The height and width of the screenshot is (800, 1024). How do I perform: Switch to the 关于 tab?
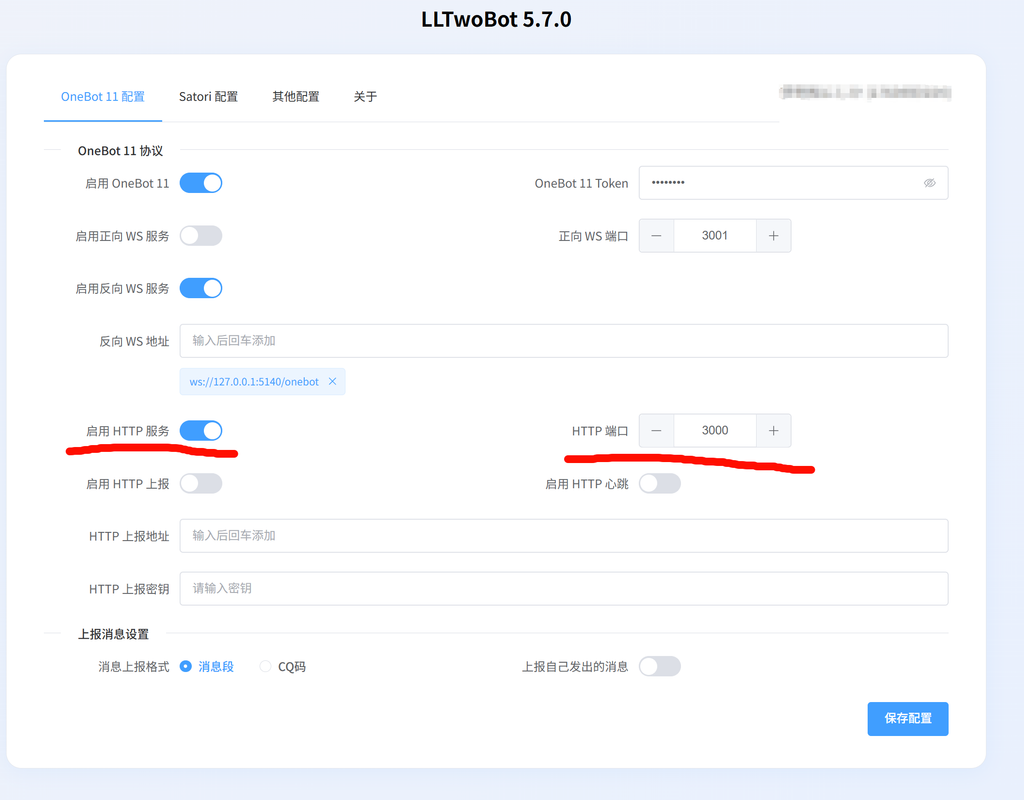pos(364,97)
